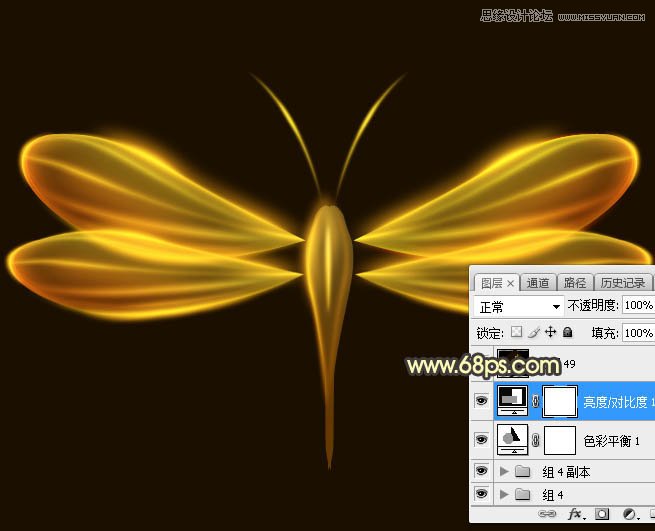Click lock position move icon

click(x=550, y=332)
